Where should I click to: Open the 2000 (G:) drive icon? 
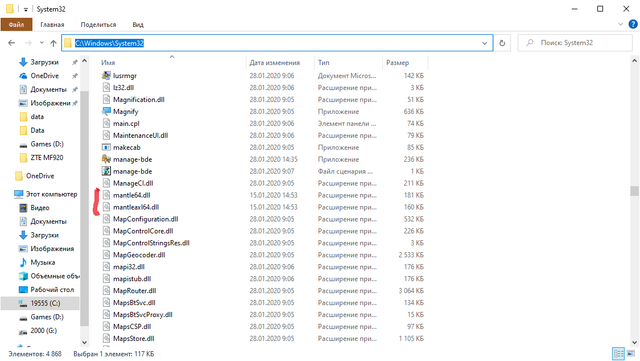click(23, 331)
